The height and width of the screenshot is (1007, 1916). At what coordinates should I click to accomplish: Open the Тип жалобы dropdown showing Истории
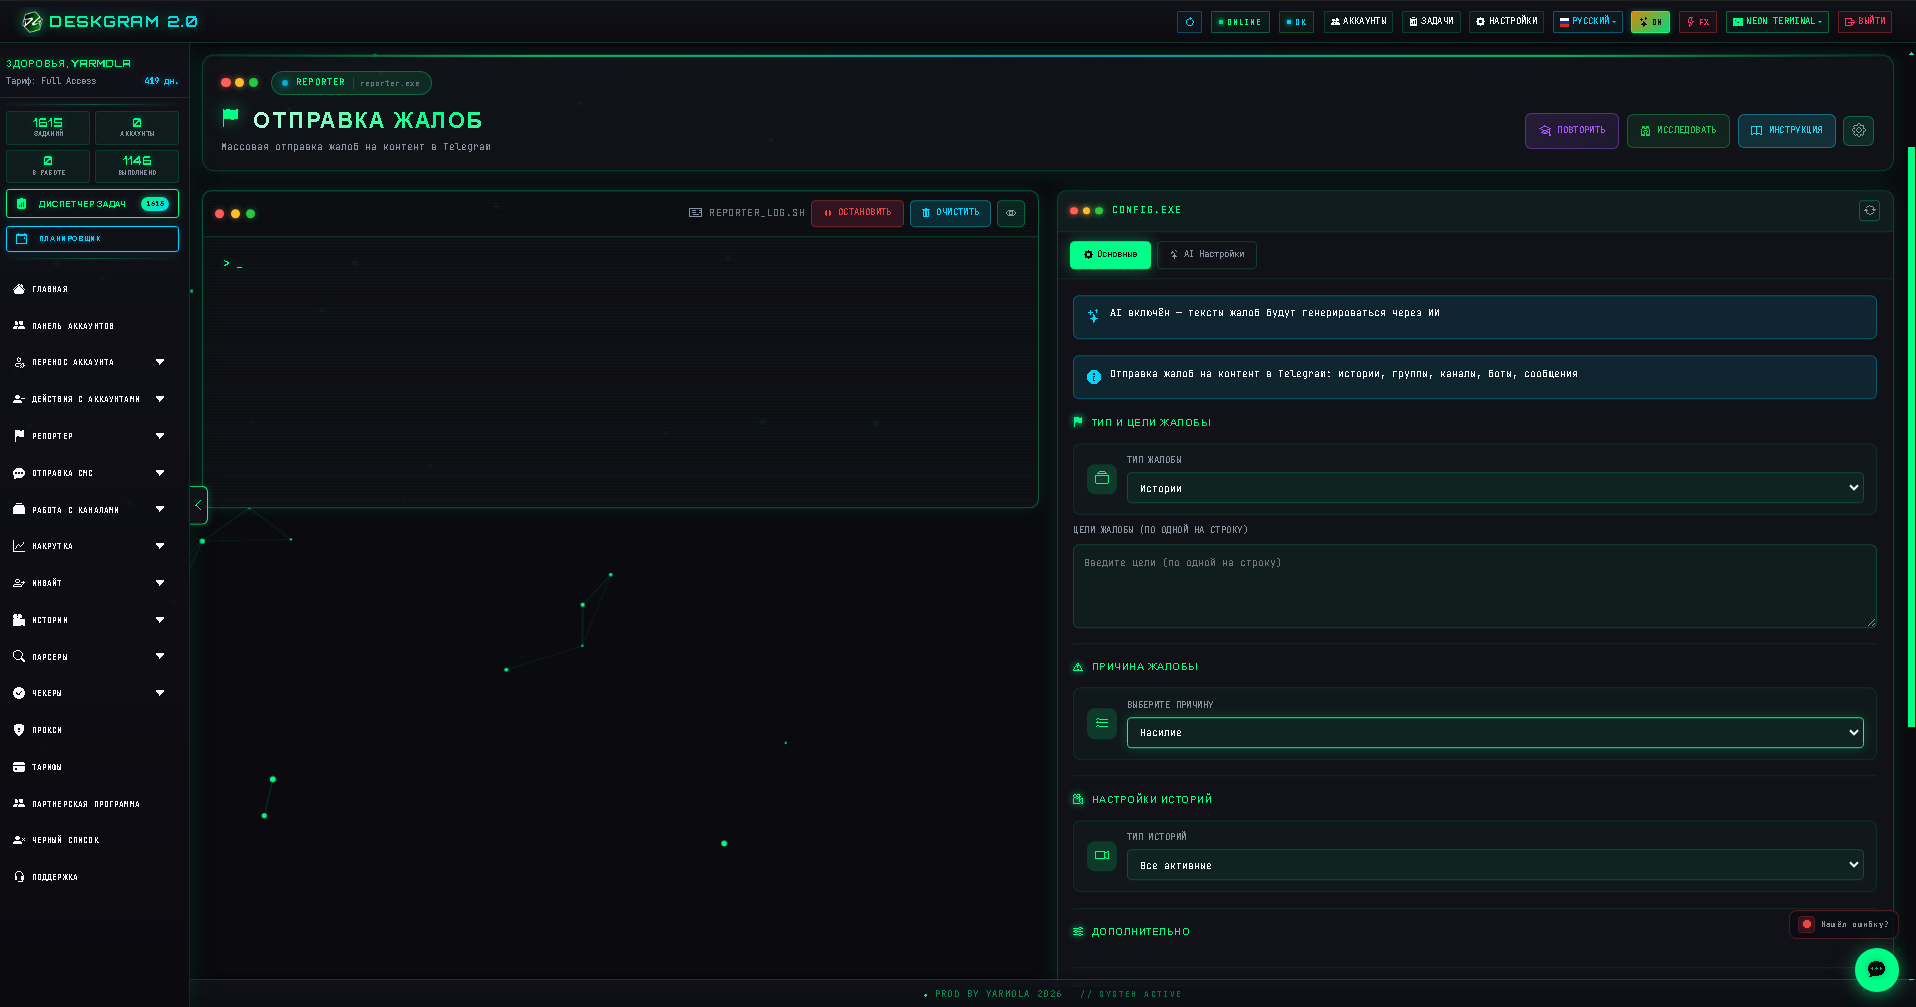[1495, 488]
